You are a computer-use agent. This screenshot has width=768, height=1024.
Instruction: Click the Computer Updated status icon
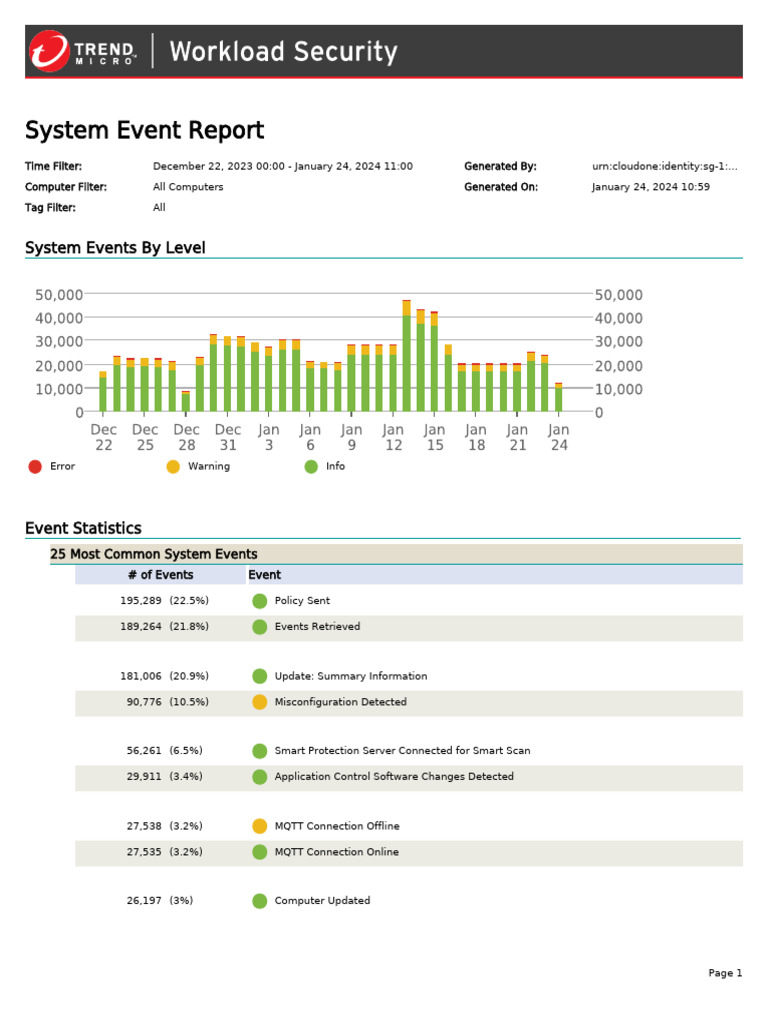[x=260, y=901]
